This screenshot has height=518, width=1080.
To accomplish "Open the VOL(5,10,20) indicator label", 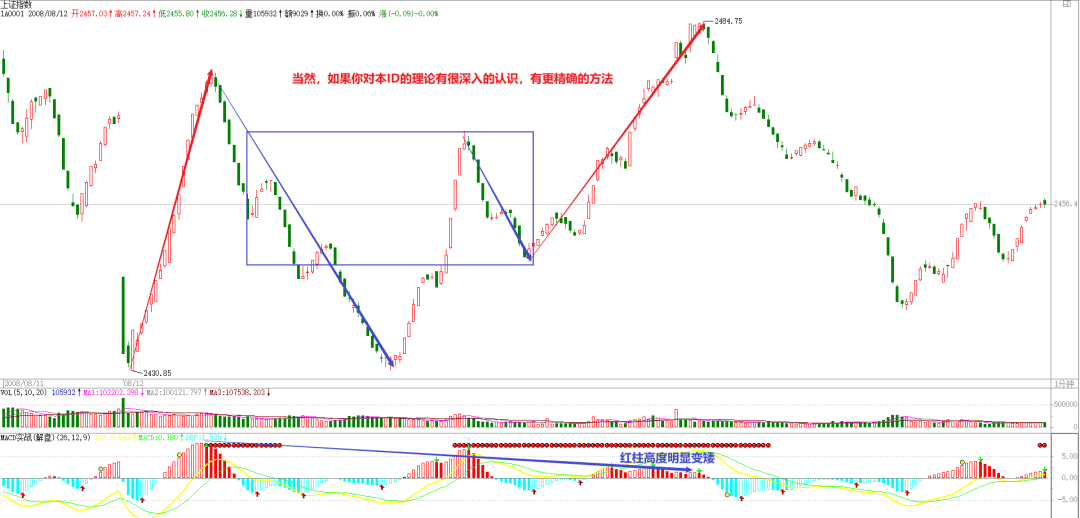I will pos(26,393).
